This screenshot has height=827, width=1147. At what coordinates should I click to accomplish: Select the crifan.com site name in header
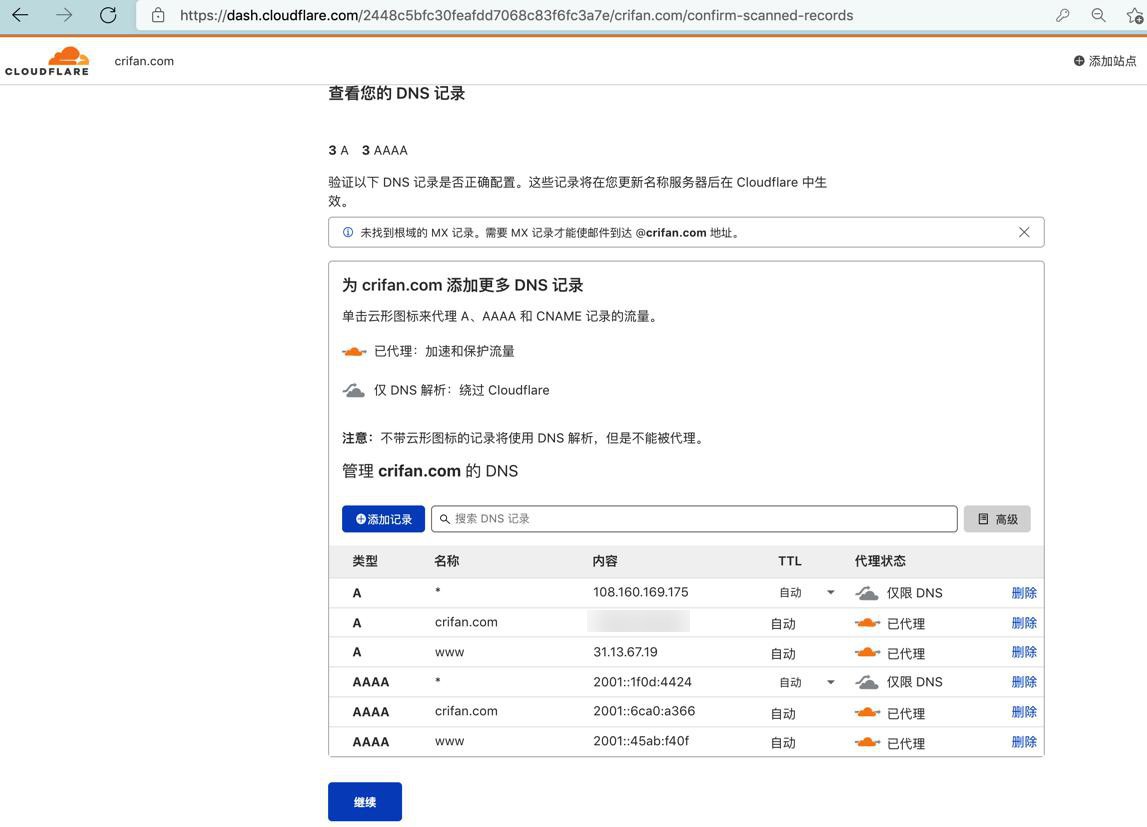[144, 61]
